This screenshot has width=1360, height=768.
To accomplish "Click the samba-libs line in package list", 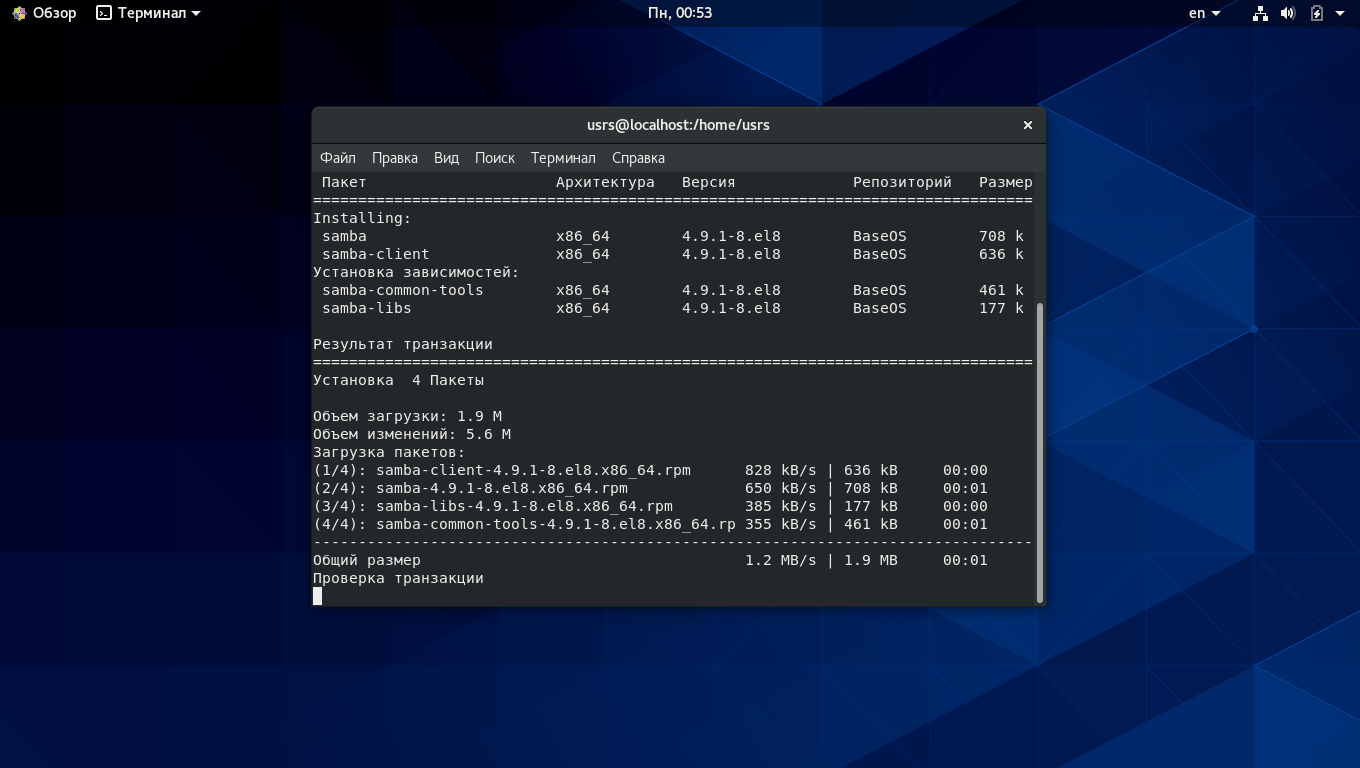I will (366, 308).
